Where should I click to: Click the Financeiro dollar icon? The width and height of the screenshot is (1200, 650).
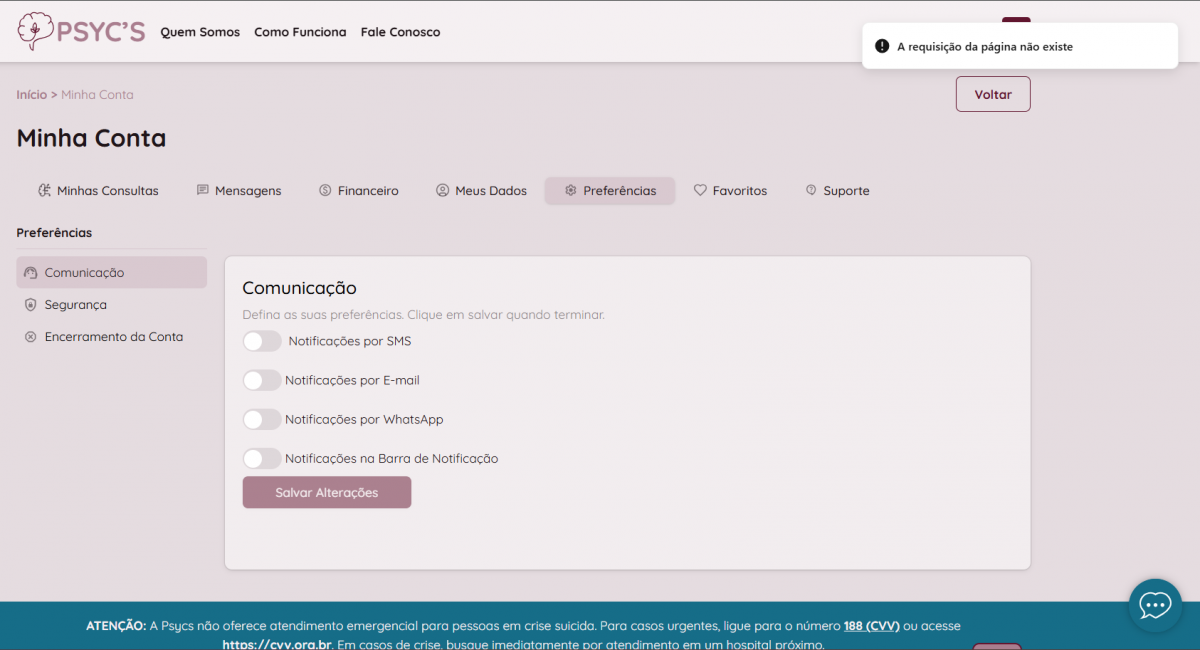[x=325, y=191]
